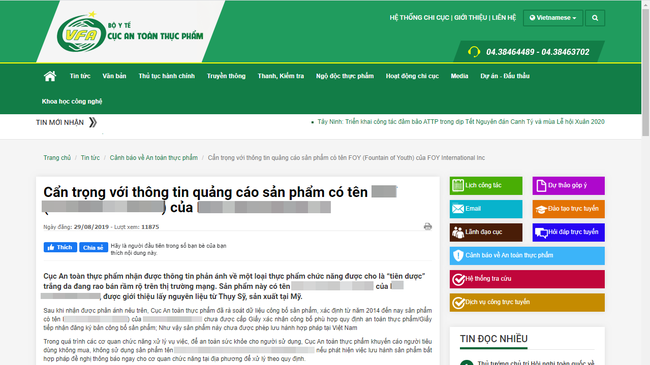
Task: Go to Tin tức breadcrumb
Action: click(90, 158)
